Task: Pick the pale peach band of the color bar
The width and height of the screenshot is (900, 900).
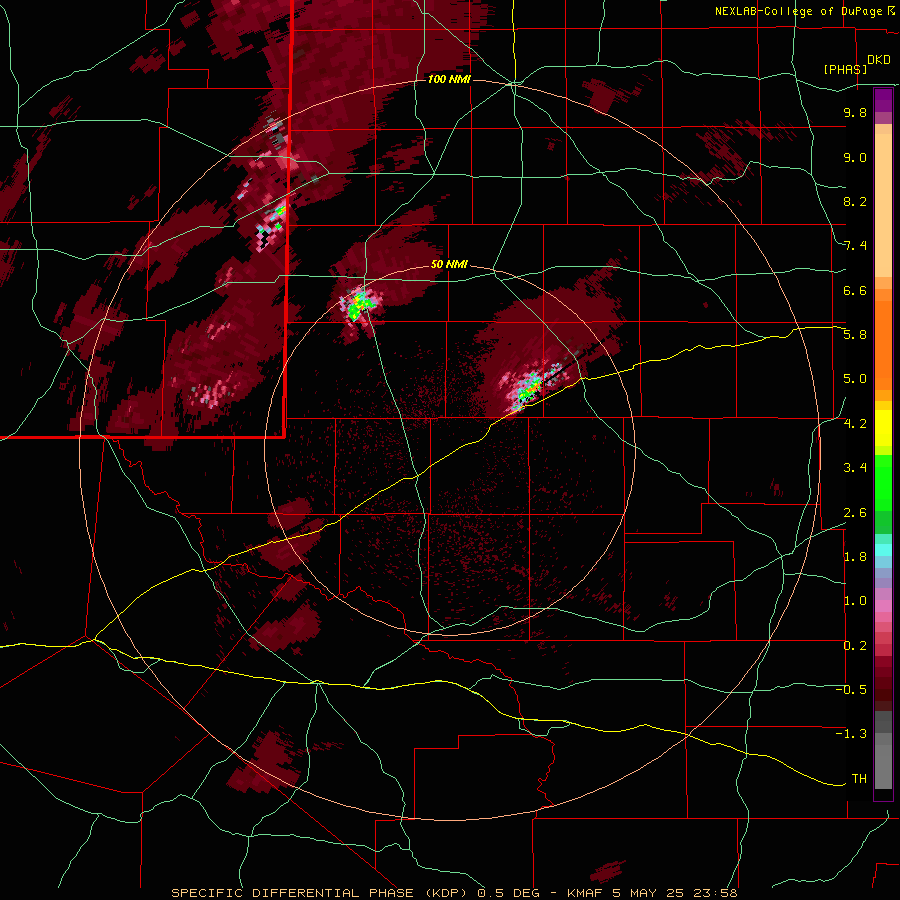Action: pos(883,205)
